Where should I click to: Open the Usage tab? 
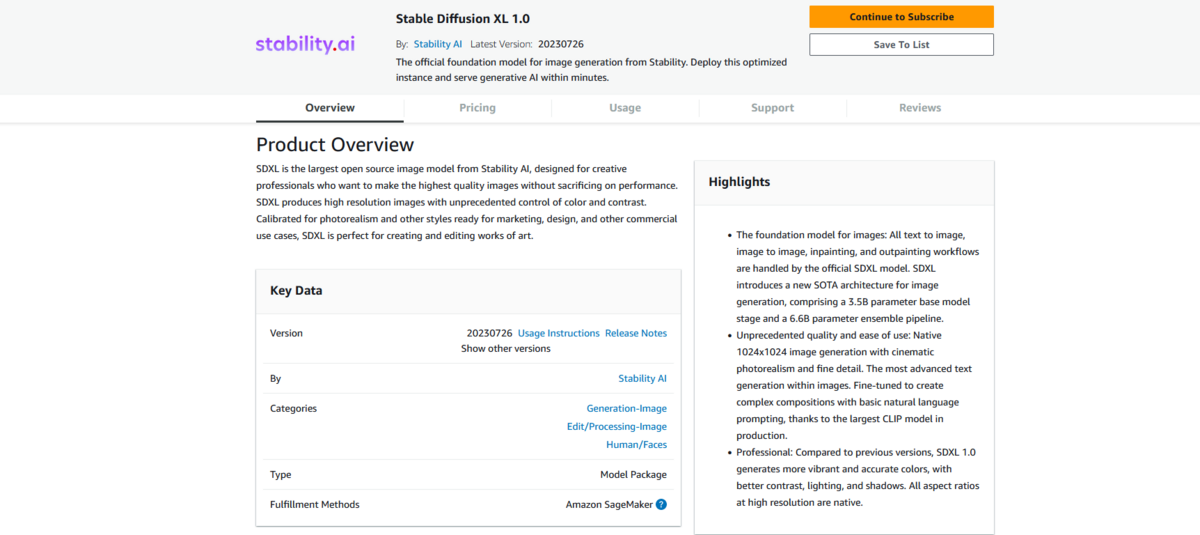[x=625, y=108]
